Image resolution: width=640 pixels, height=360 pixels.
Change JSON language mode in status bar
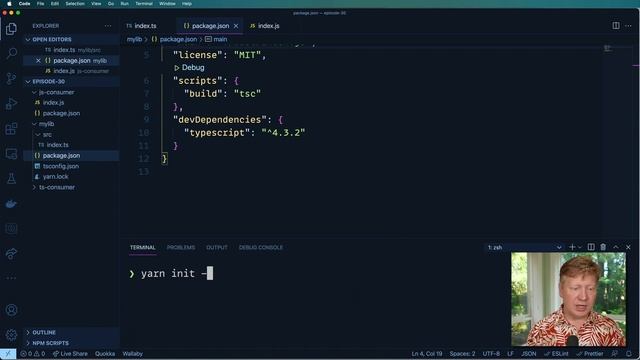pyautogui.click(x=529, y=354)
